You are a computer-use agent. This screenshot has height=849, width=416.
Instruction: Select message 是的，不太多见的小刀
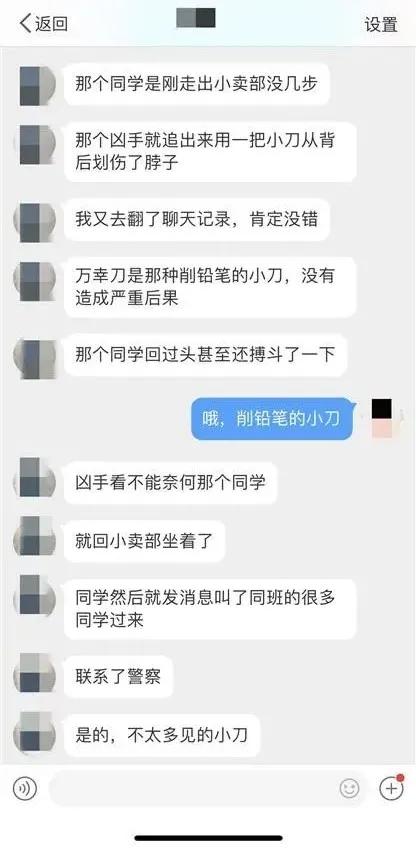[162, 735]
